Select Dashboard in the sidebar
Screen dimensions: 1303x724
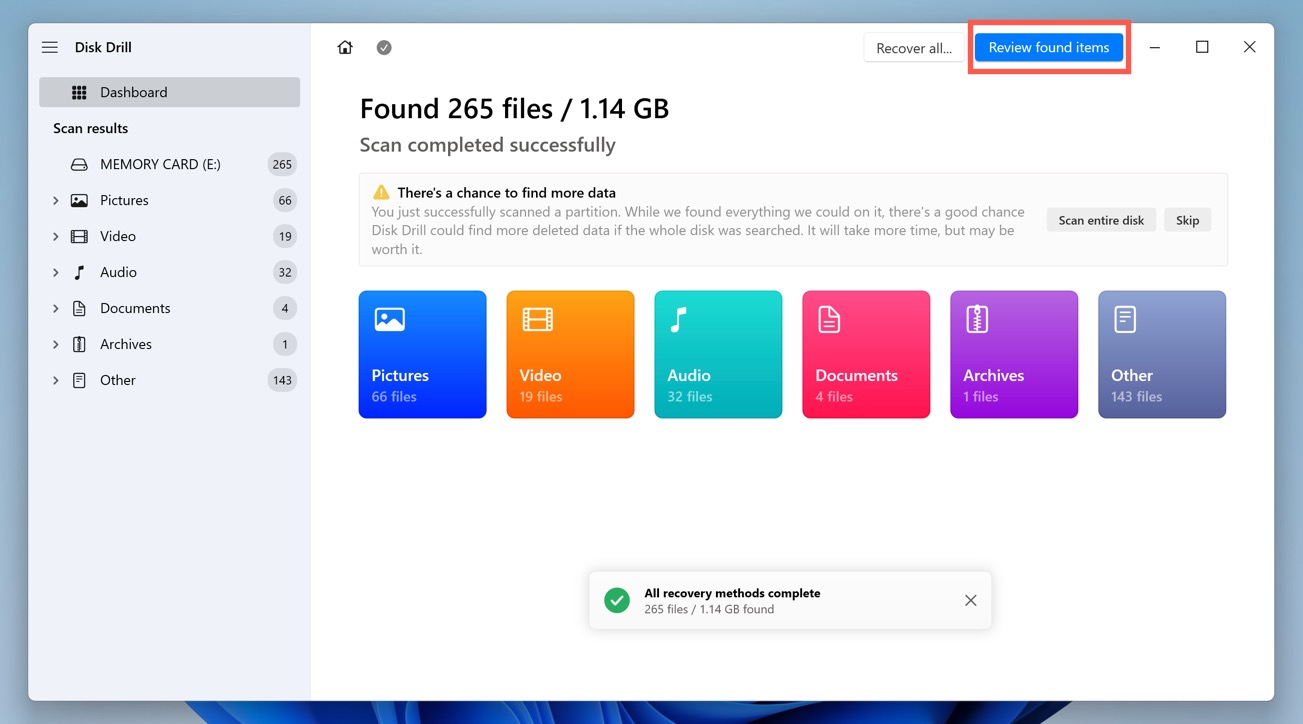pyautogui.click(x=169, y=92)
